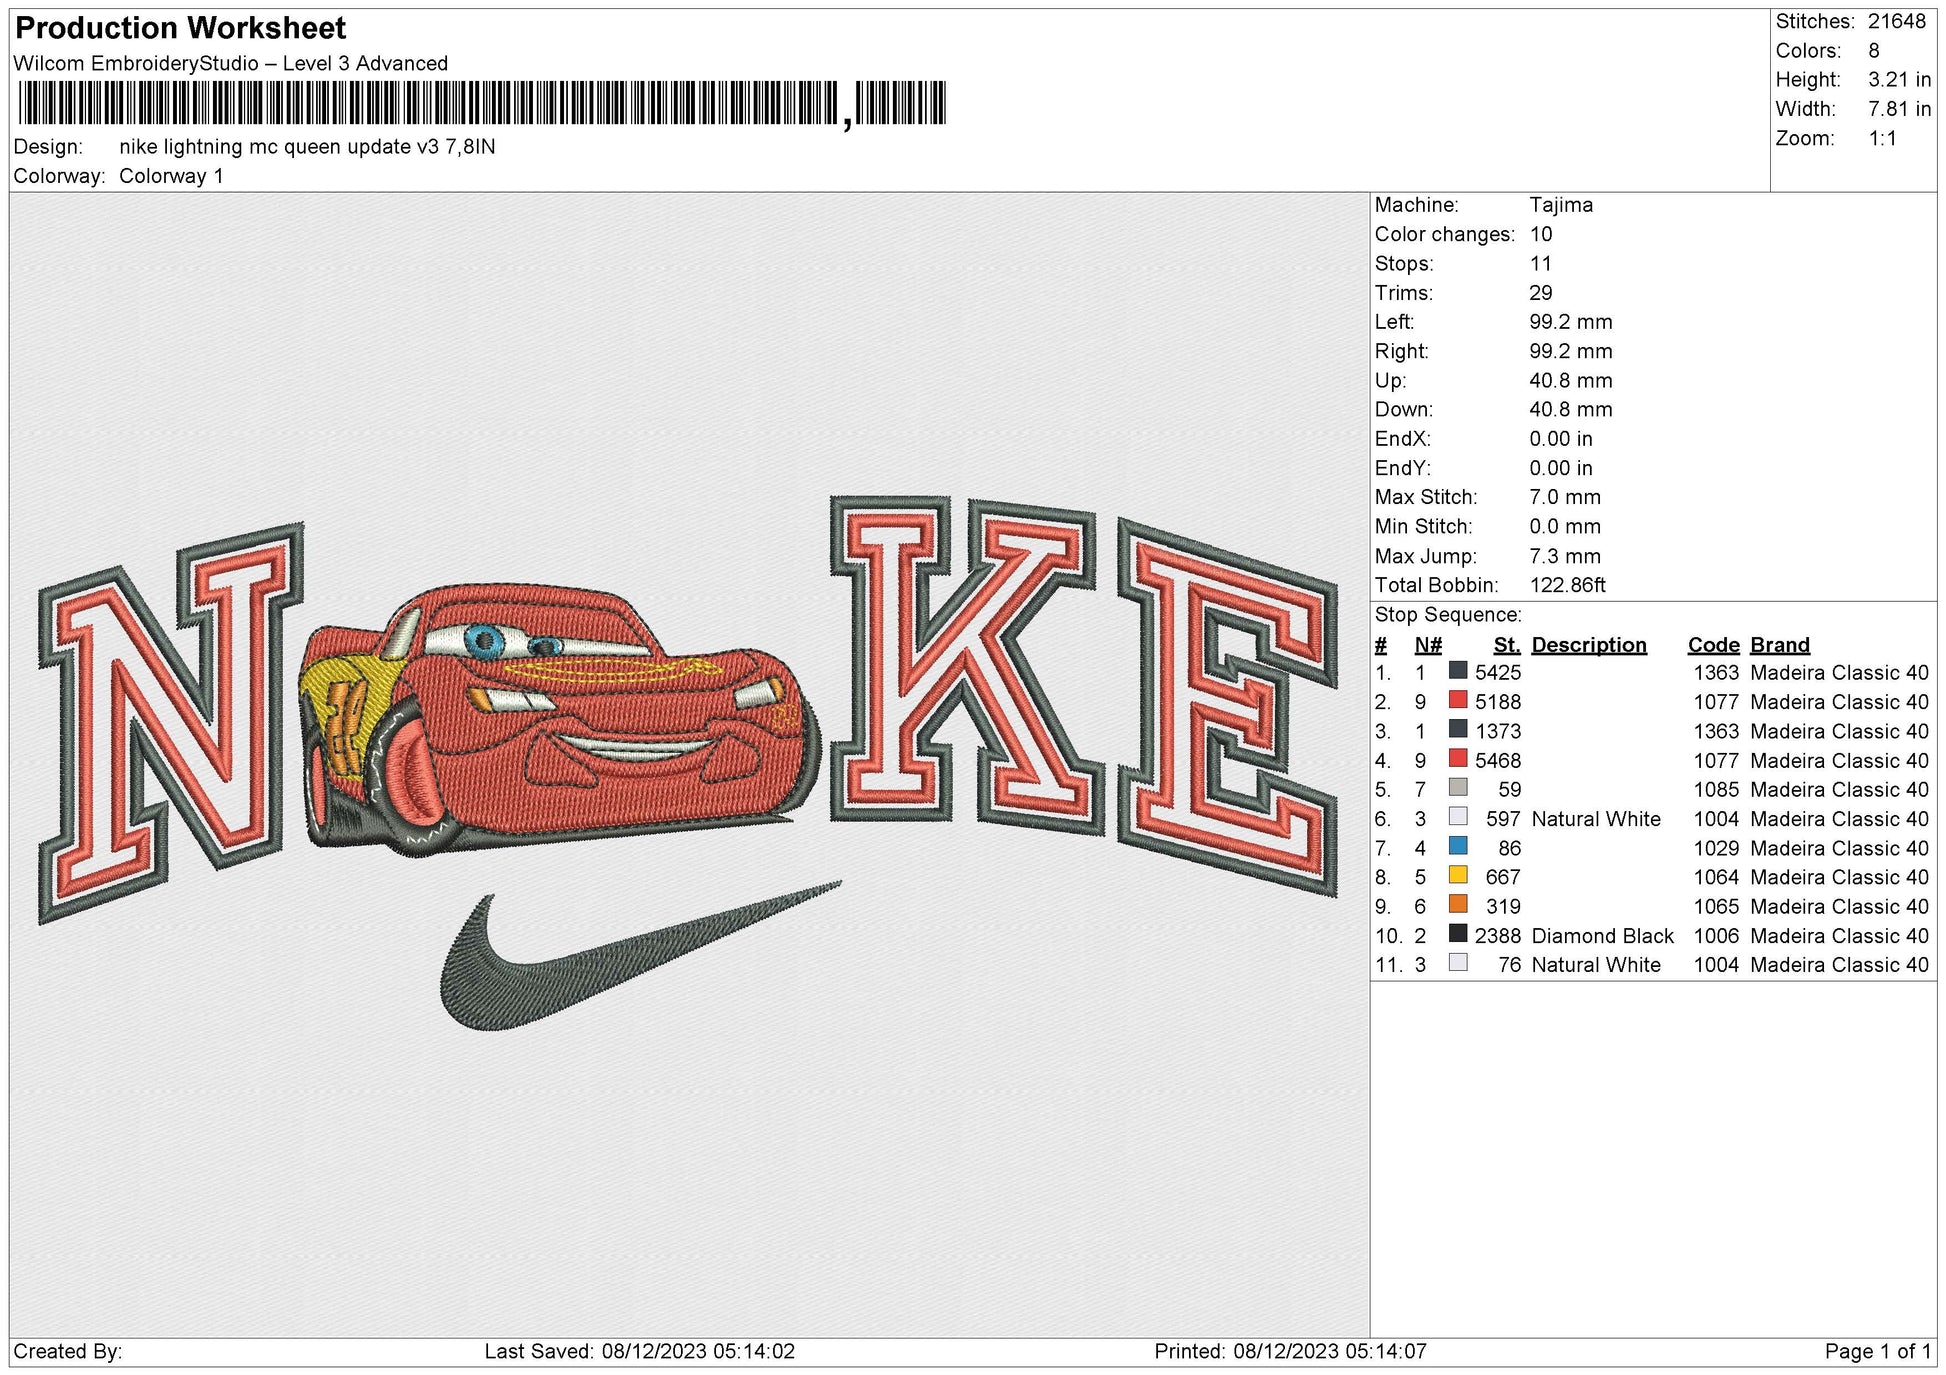The image size is (1946, 1375).
Task: Click the Stitches value 21648
Action: [x=1896, y=21]
